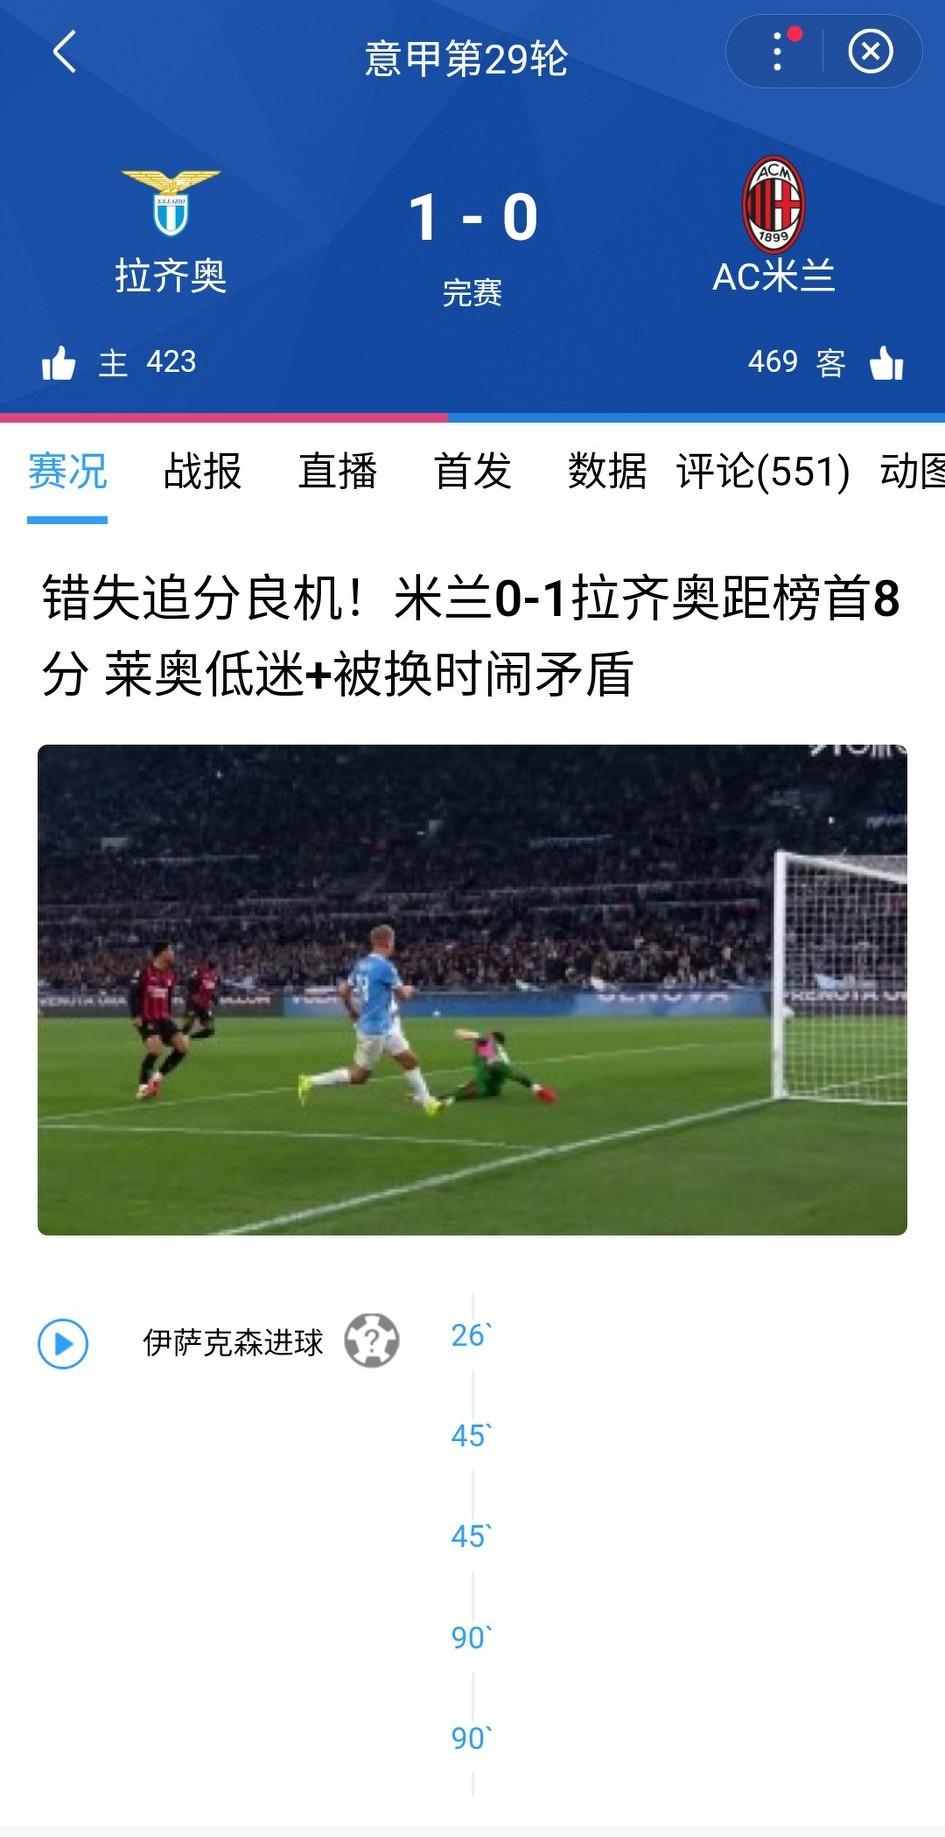The image size is (945, 1837).
Task: Close the mini program with X icon
Action: tap(870, 51)
